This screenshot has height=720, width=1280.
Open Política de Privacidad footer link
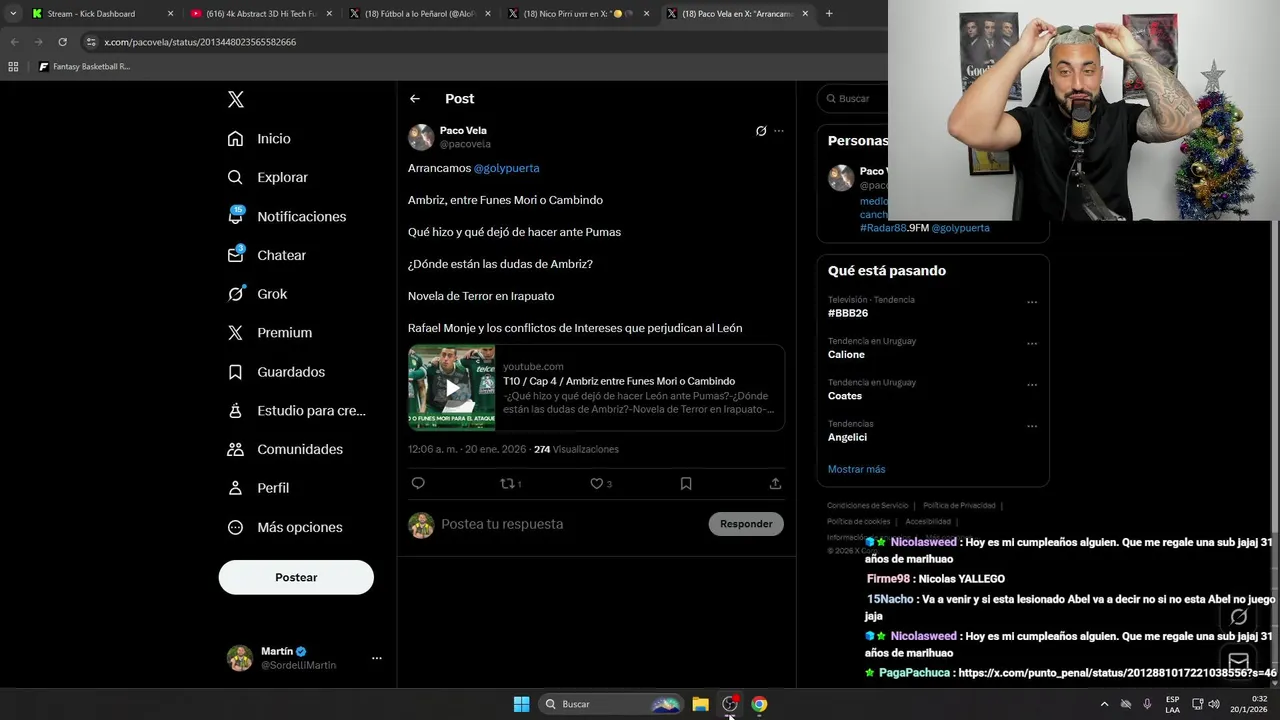pos(959,506)
